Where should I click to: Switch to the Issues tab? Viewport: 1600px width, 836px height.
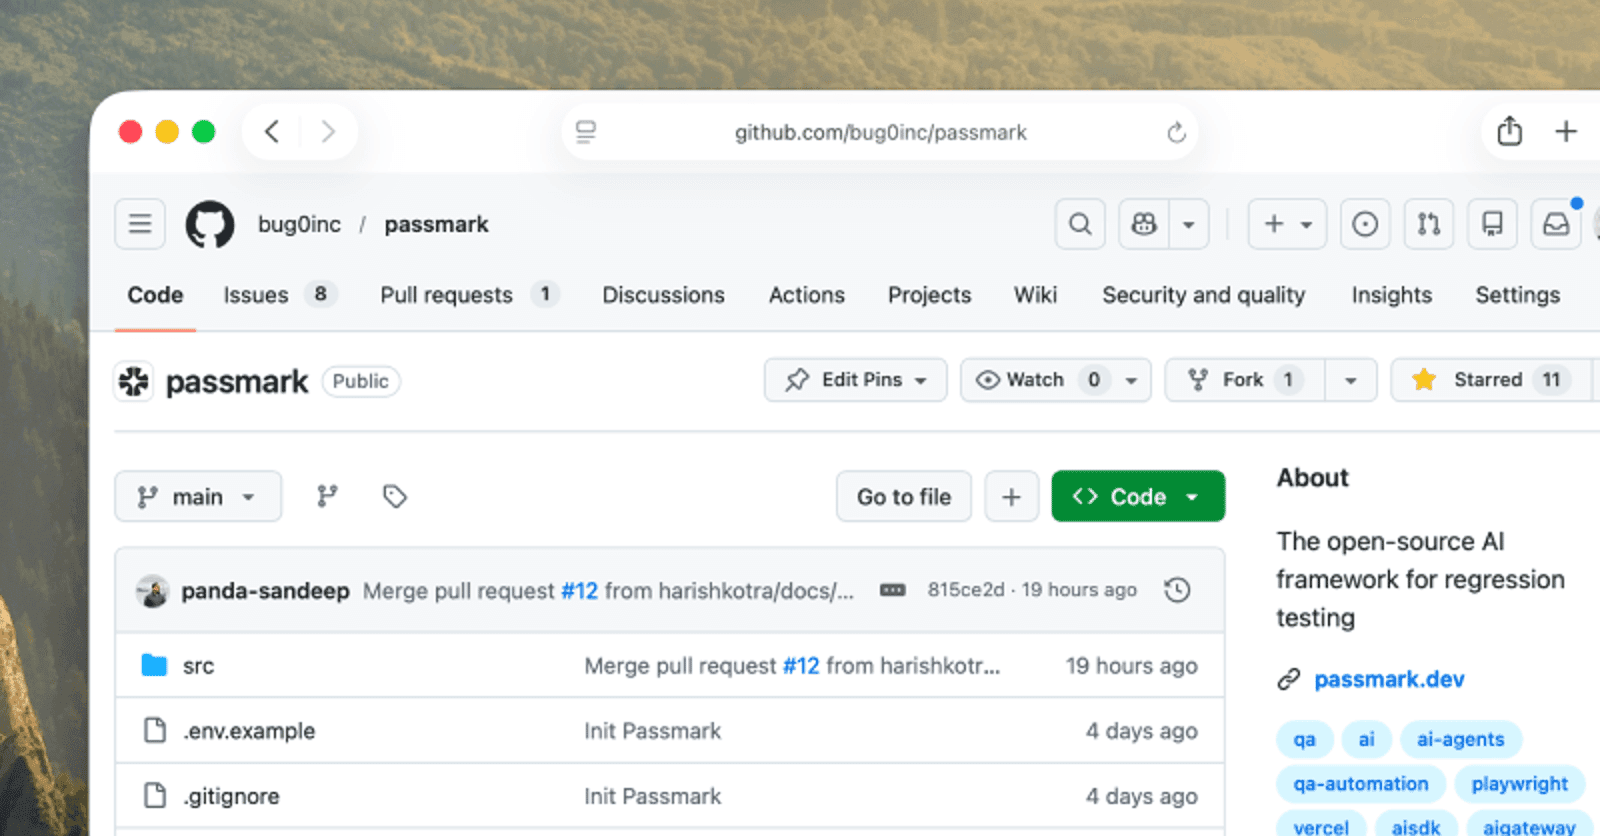(280, 295)
